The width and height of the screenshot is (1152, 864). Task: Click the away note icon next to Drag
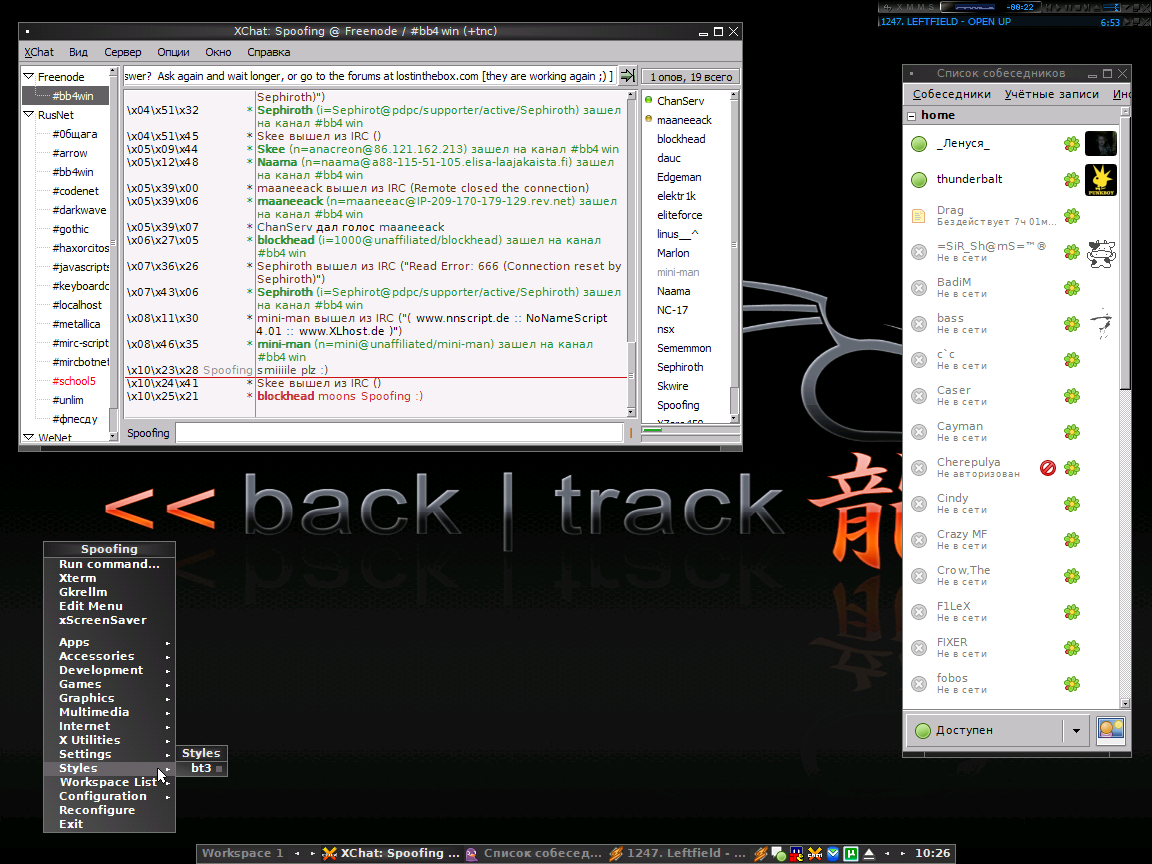pyautogui.click(x=919, y=216)
